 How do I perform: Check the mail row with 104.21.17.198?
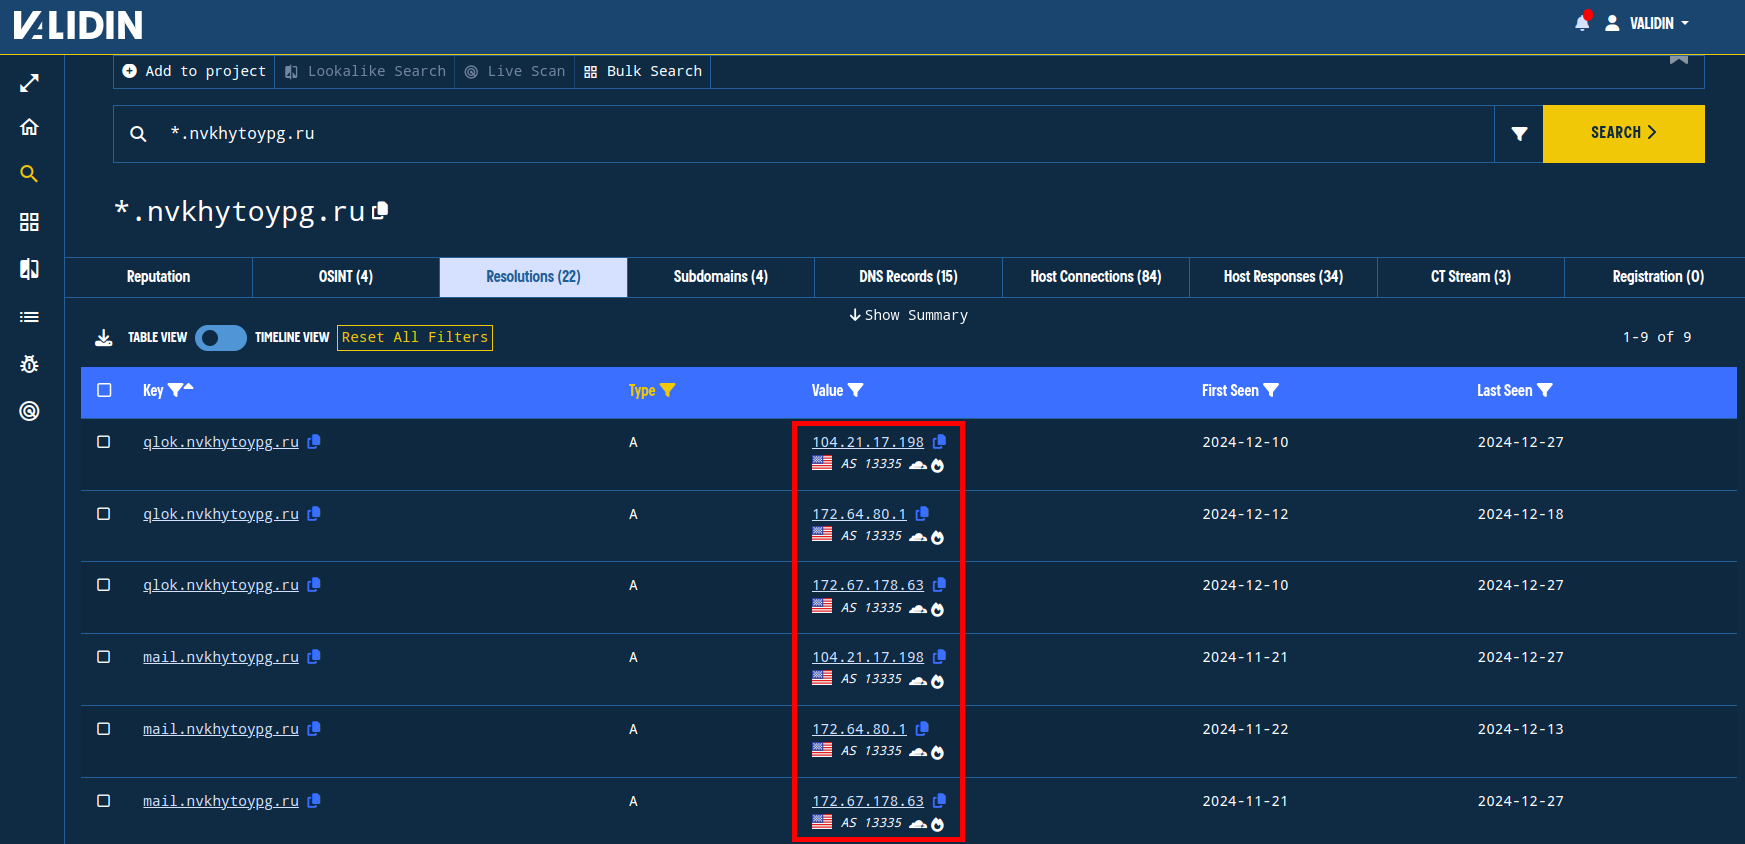point(103,657)
